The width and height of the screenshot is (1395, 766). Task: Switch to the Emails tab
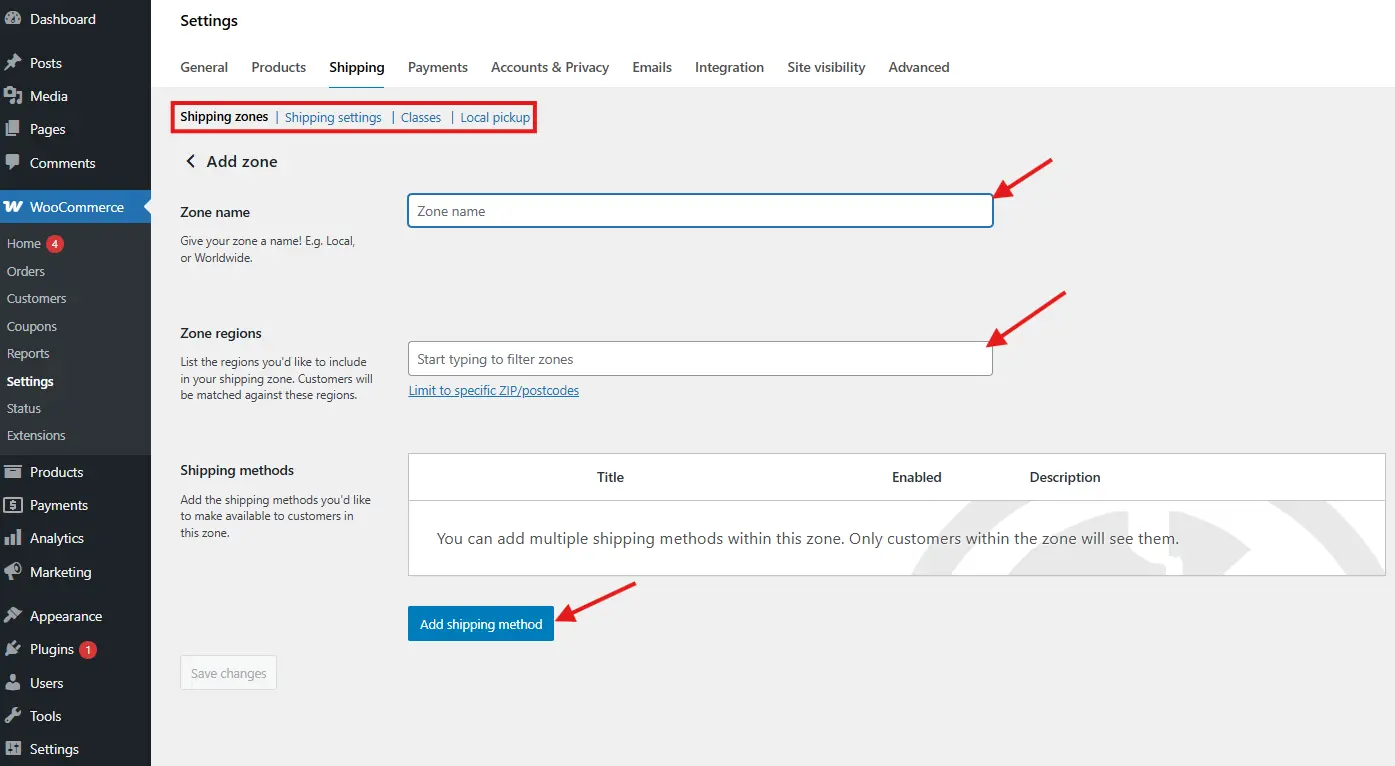pyautogui.click(x=652, y=67)
